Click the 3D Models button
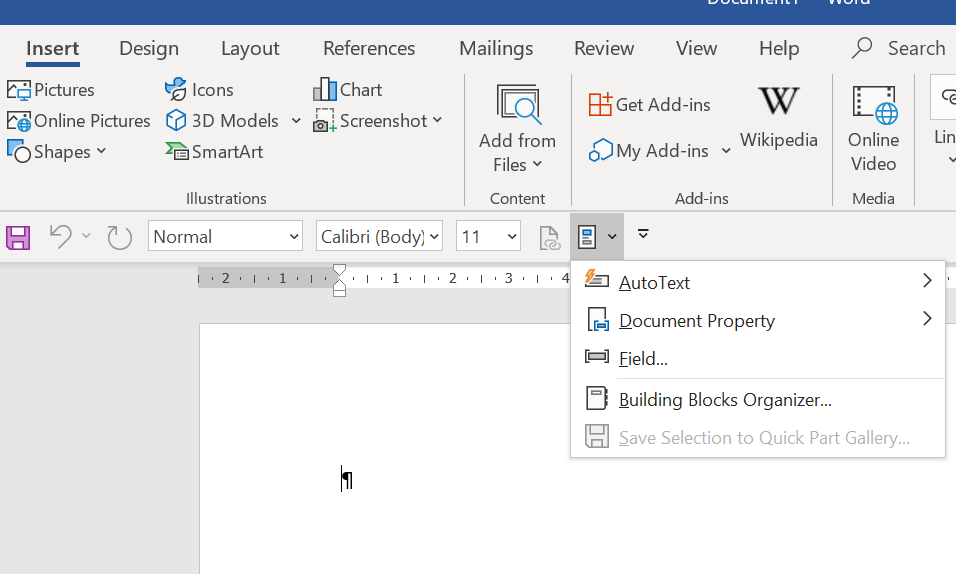Image resolution: width=956 pixels, height=574 pixels. coord(222,121)
